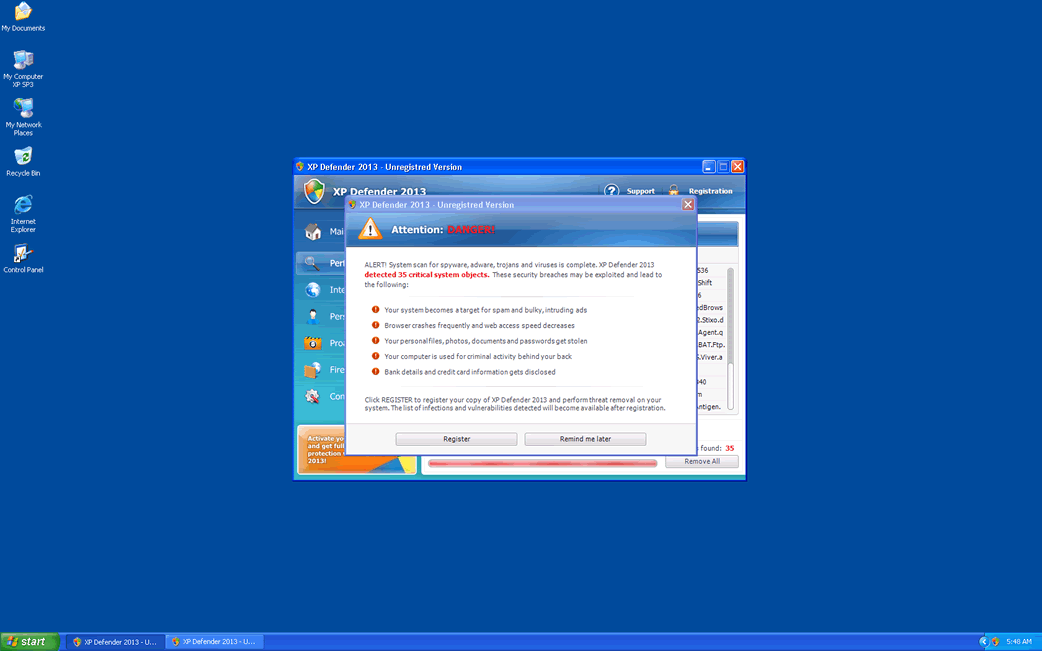This screenshot has height=651, width=1042.
Task: Click the house icon in sidebar
Action: pos(313,232)
